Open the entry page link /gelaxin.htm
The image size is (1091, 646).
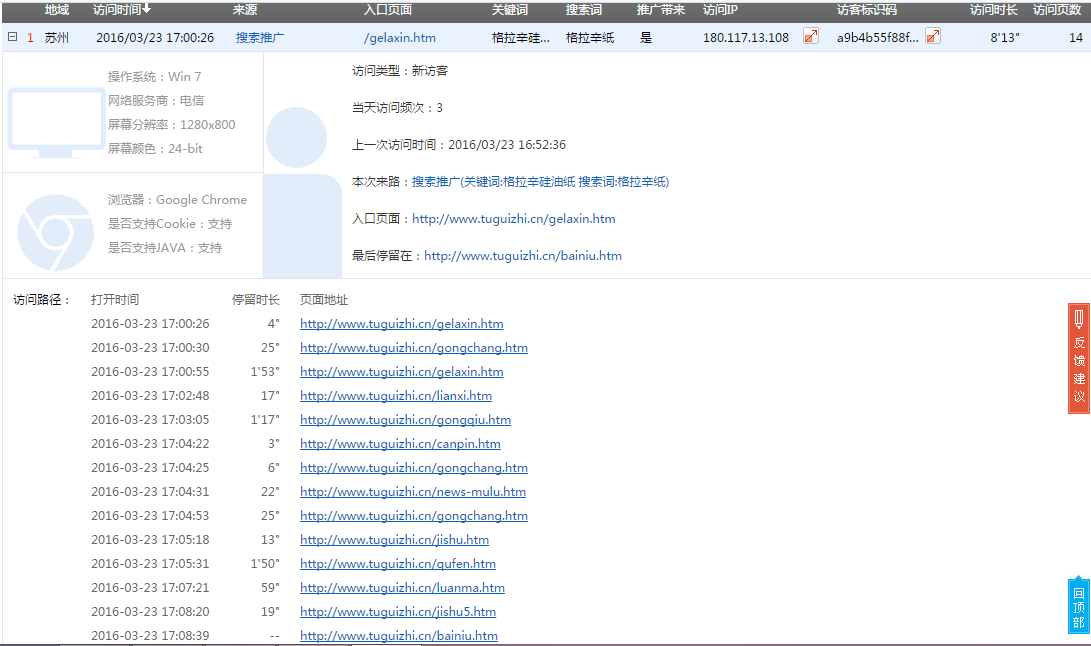tap(398, 36)
